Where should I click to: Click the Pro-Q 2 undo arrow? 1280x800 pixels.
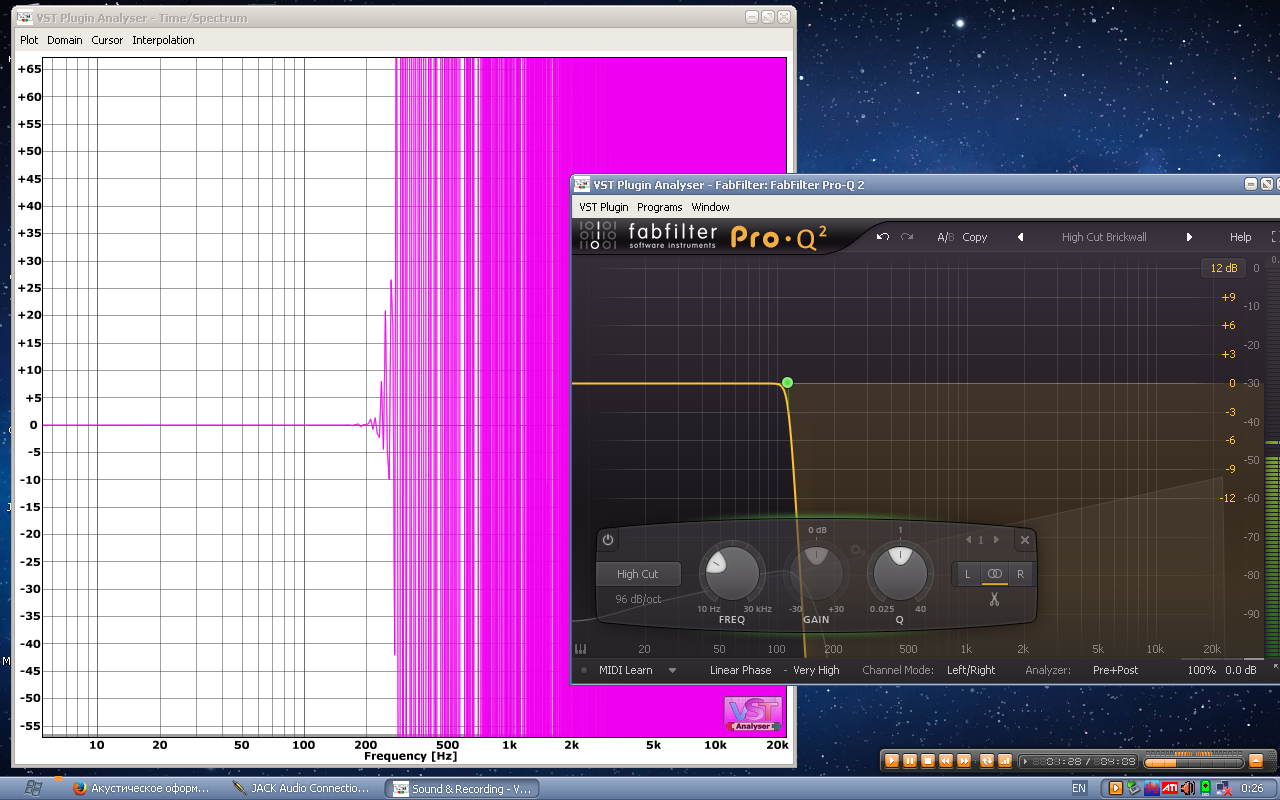[883, 237]
